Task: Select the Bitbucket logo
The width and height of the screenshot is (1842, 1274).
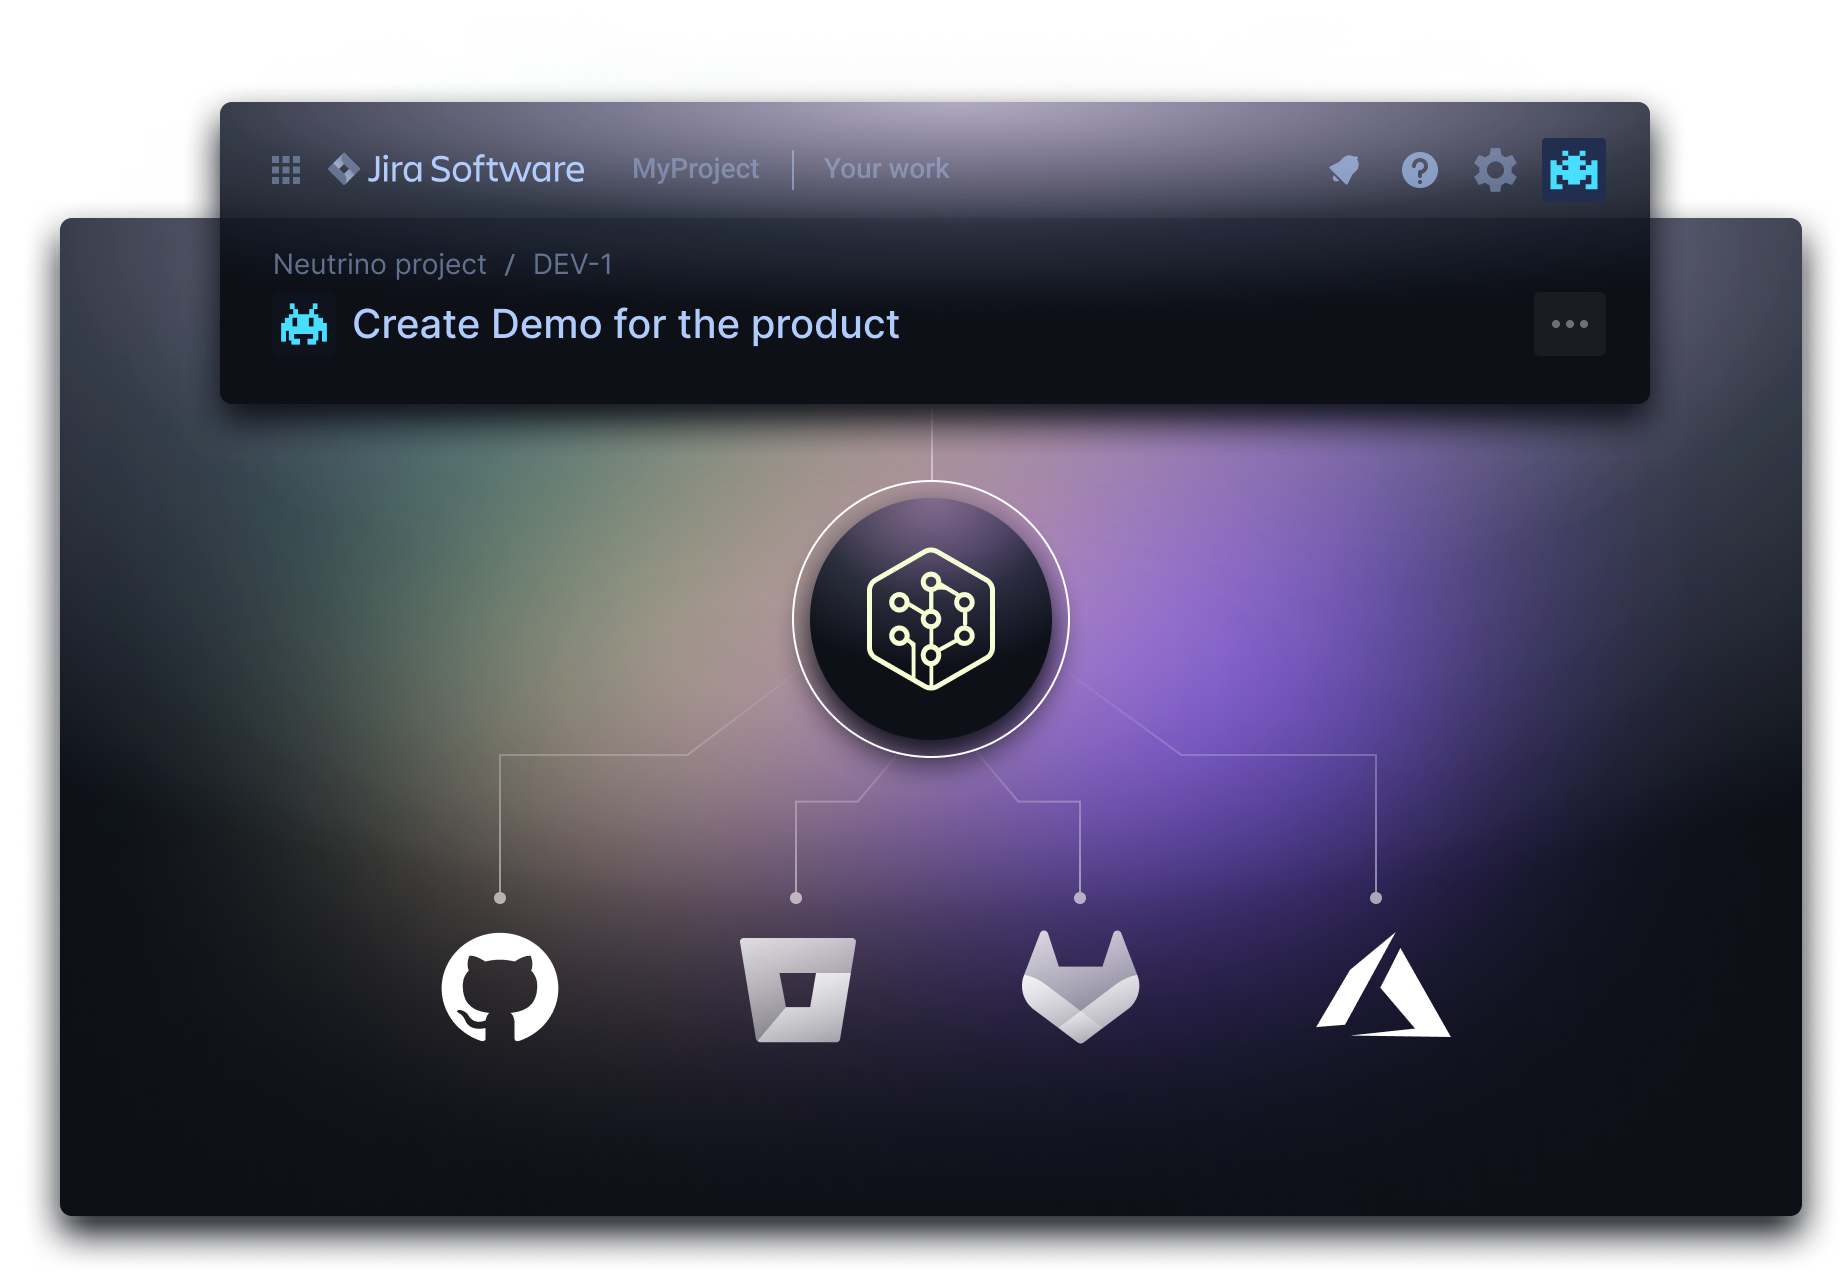Action: click(797, 989)
